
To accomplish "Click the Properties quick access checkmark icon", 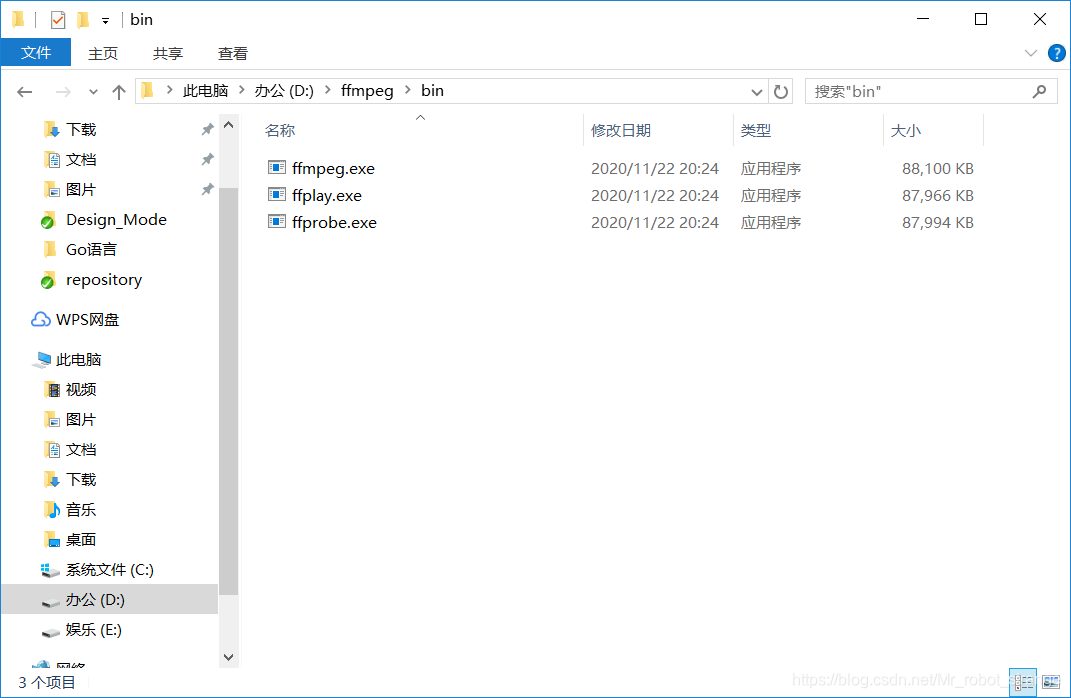I will [x=58, y=20].
